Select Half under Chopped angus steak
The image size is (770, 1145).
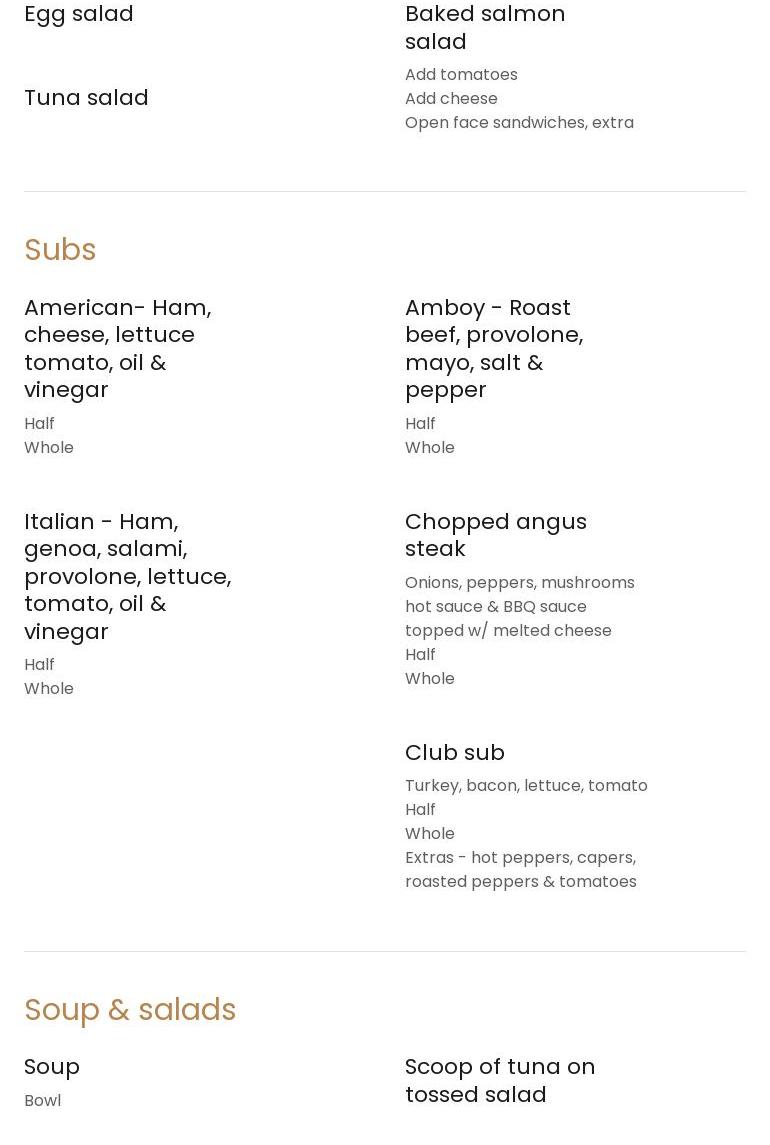[420, 654]
